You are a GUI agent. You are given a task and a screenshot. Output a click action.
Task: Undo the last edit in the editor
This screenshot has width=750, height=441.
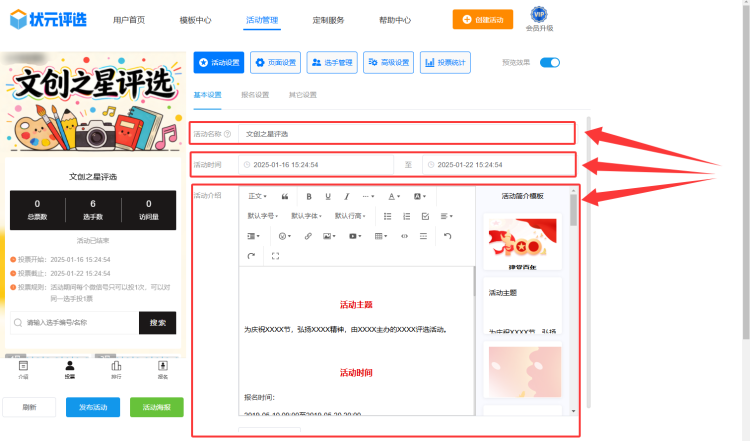(447, 236)
